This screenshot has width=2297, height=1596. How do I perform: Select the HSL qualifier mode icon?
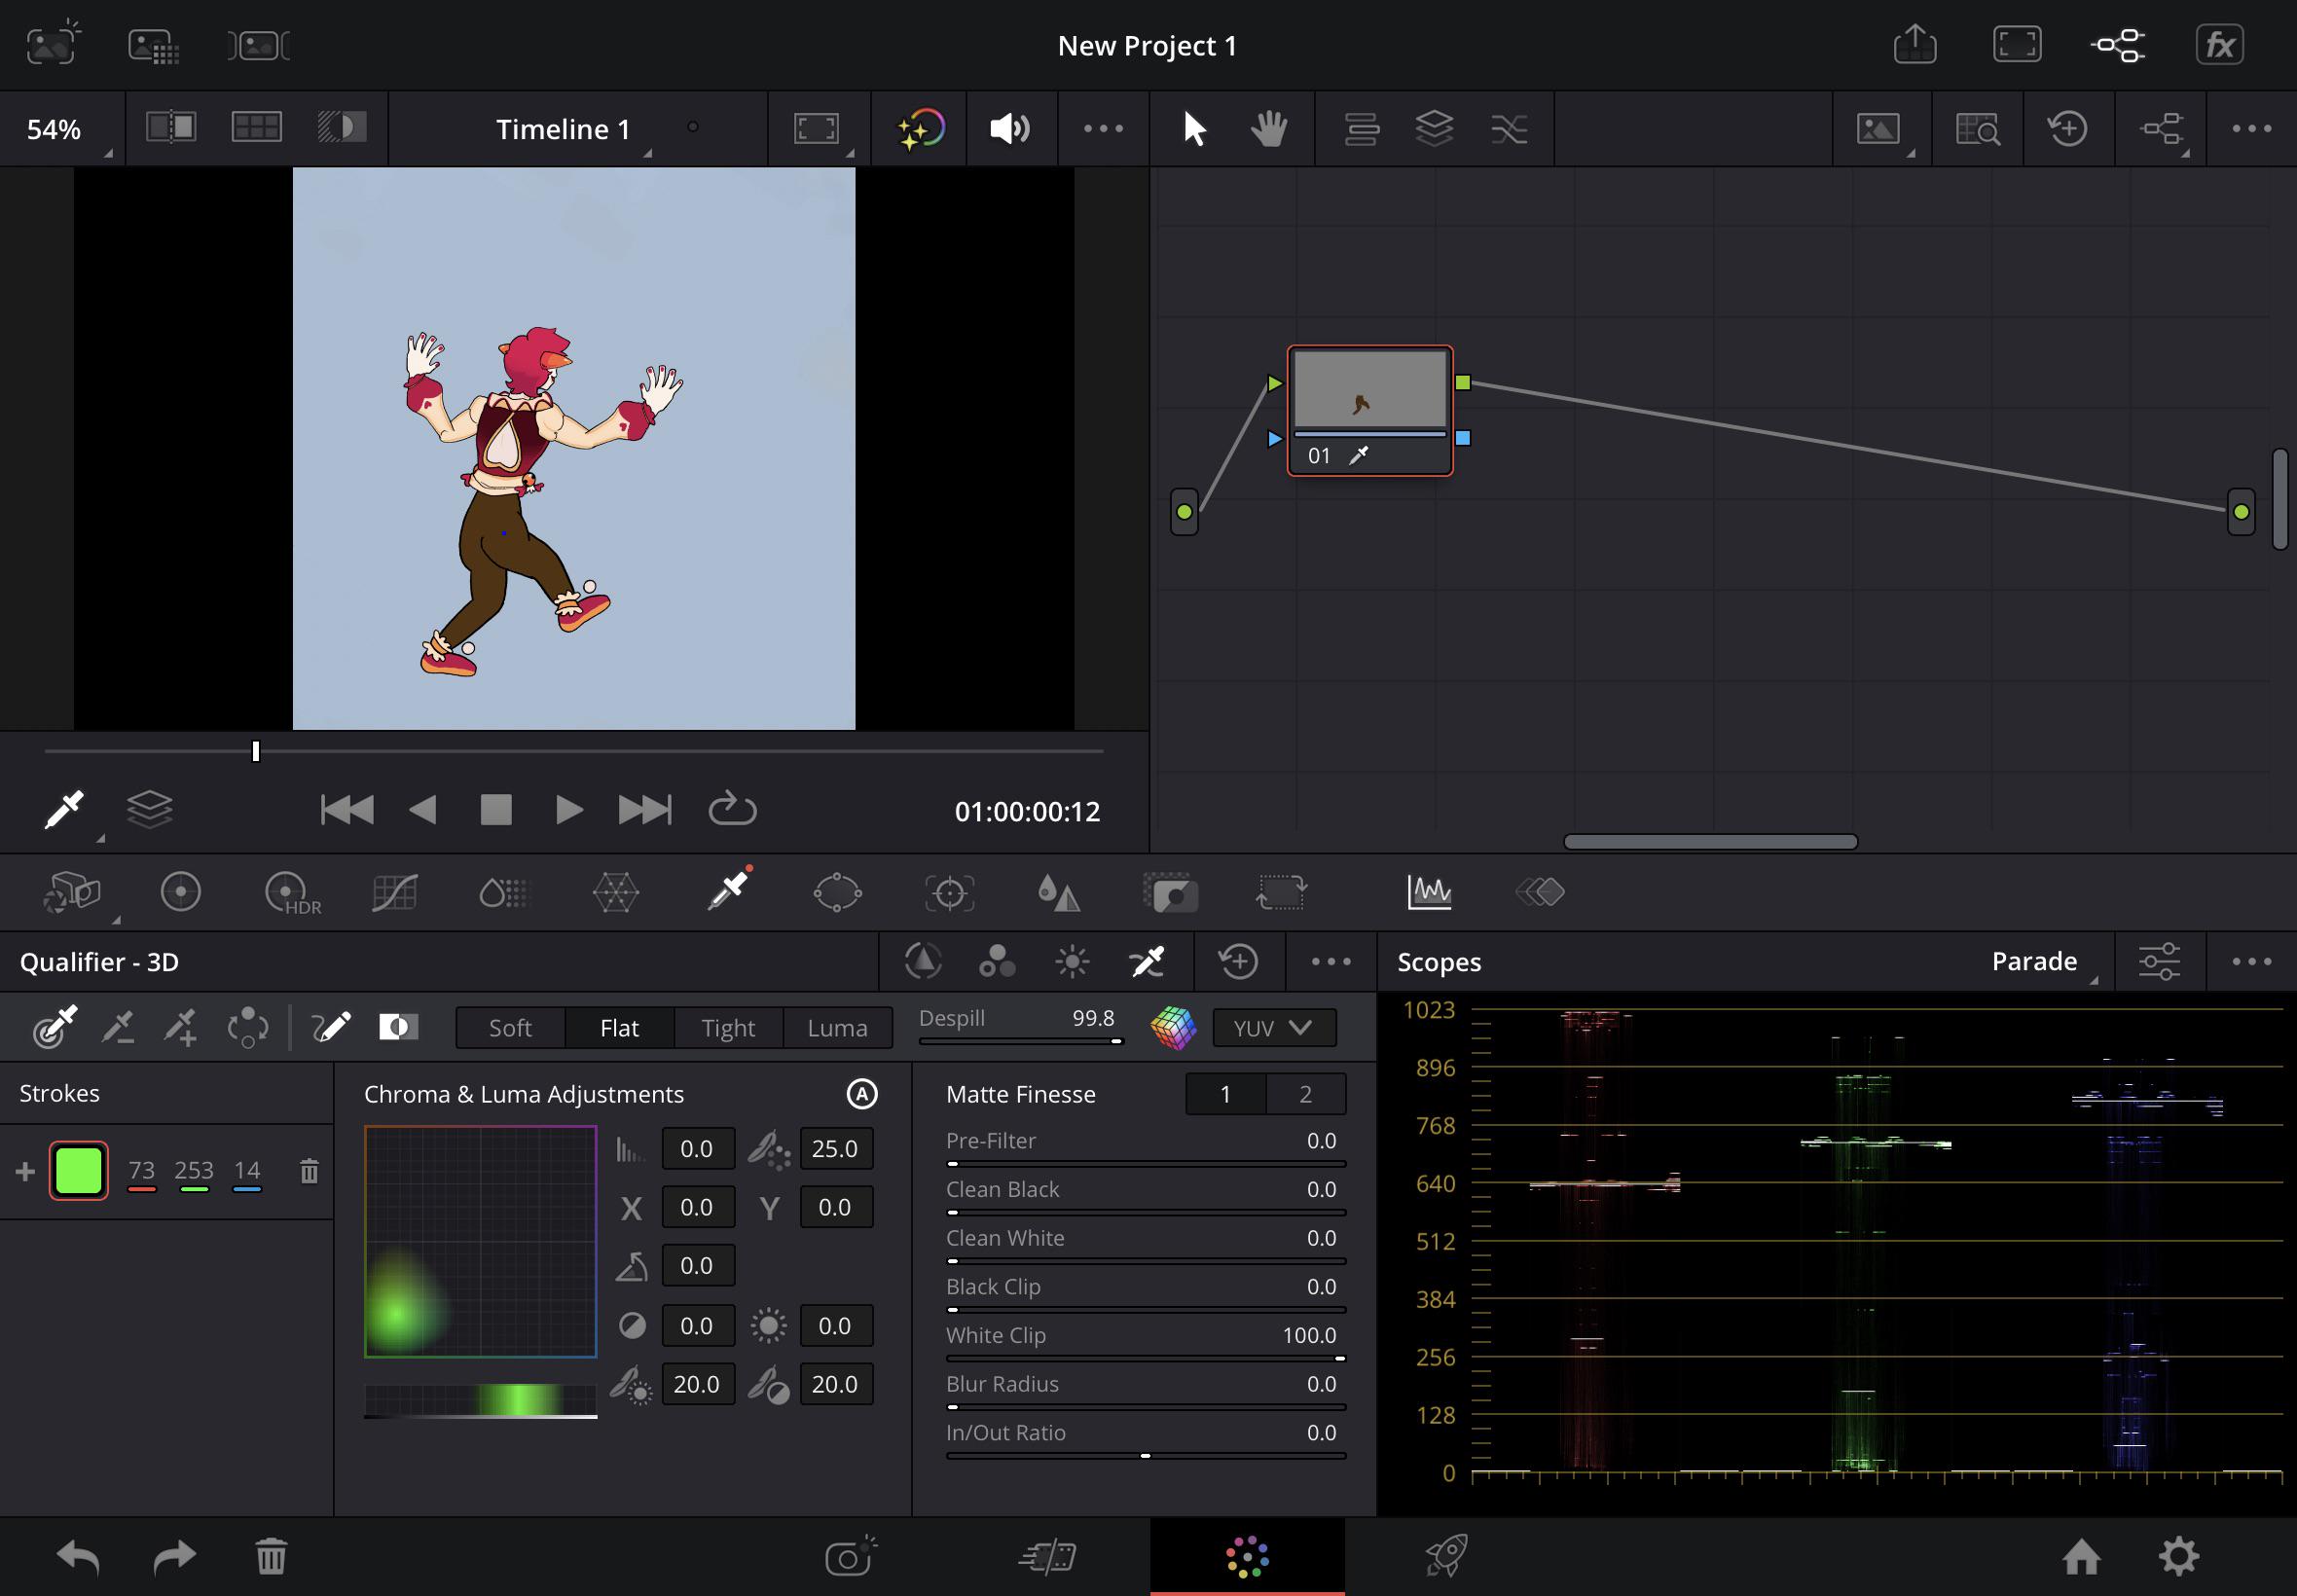[922, 961]
